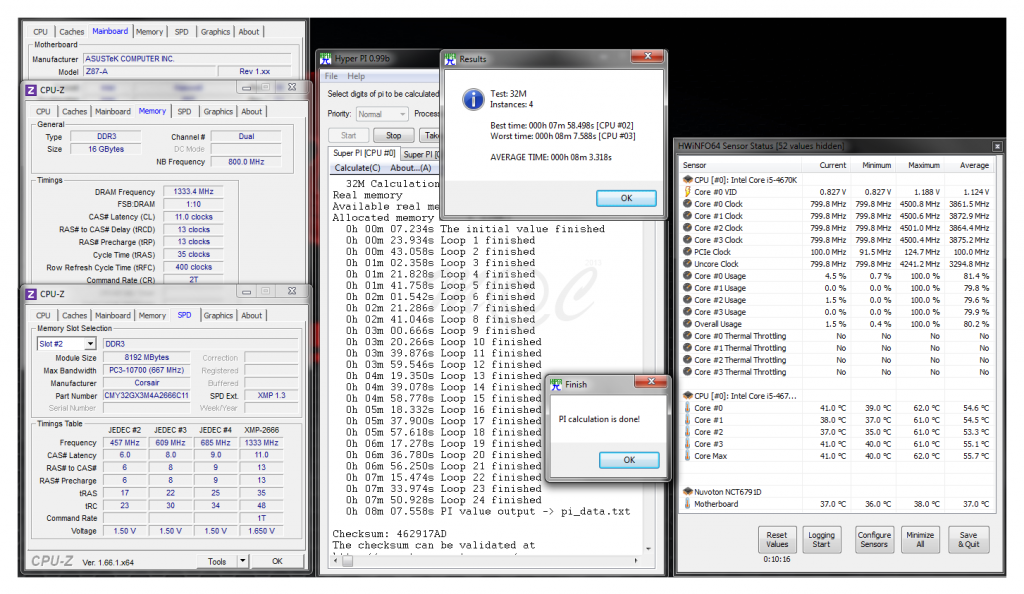The image size is (1024, 594).
Task: Click Reset Values in HWiNFO64
Action: 777,539
